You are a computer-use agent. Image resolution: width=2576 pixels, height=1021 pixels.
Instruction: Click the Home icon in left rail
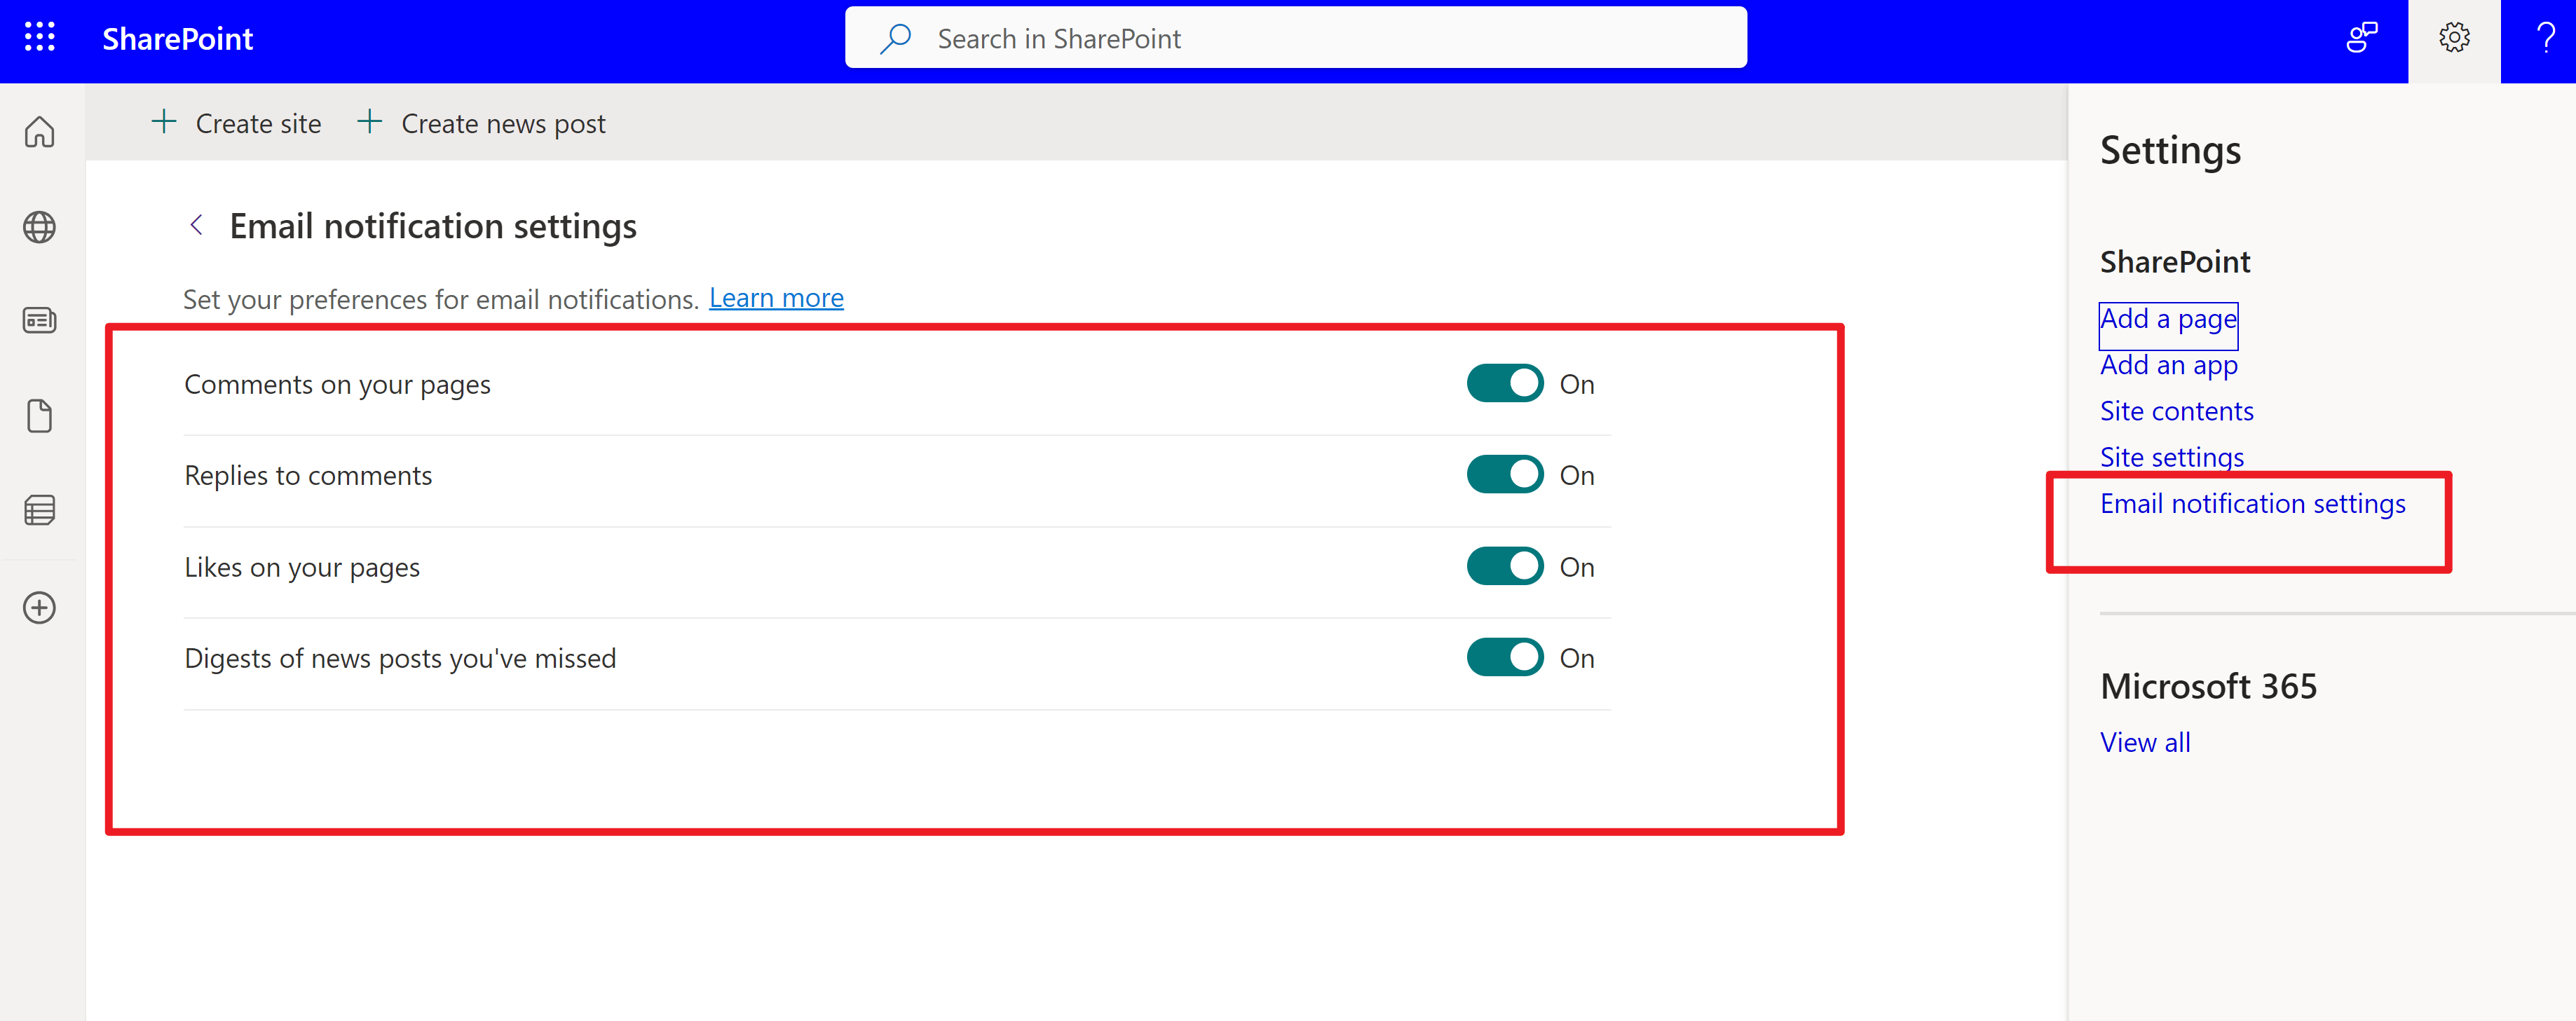40,132
